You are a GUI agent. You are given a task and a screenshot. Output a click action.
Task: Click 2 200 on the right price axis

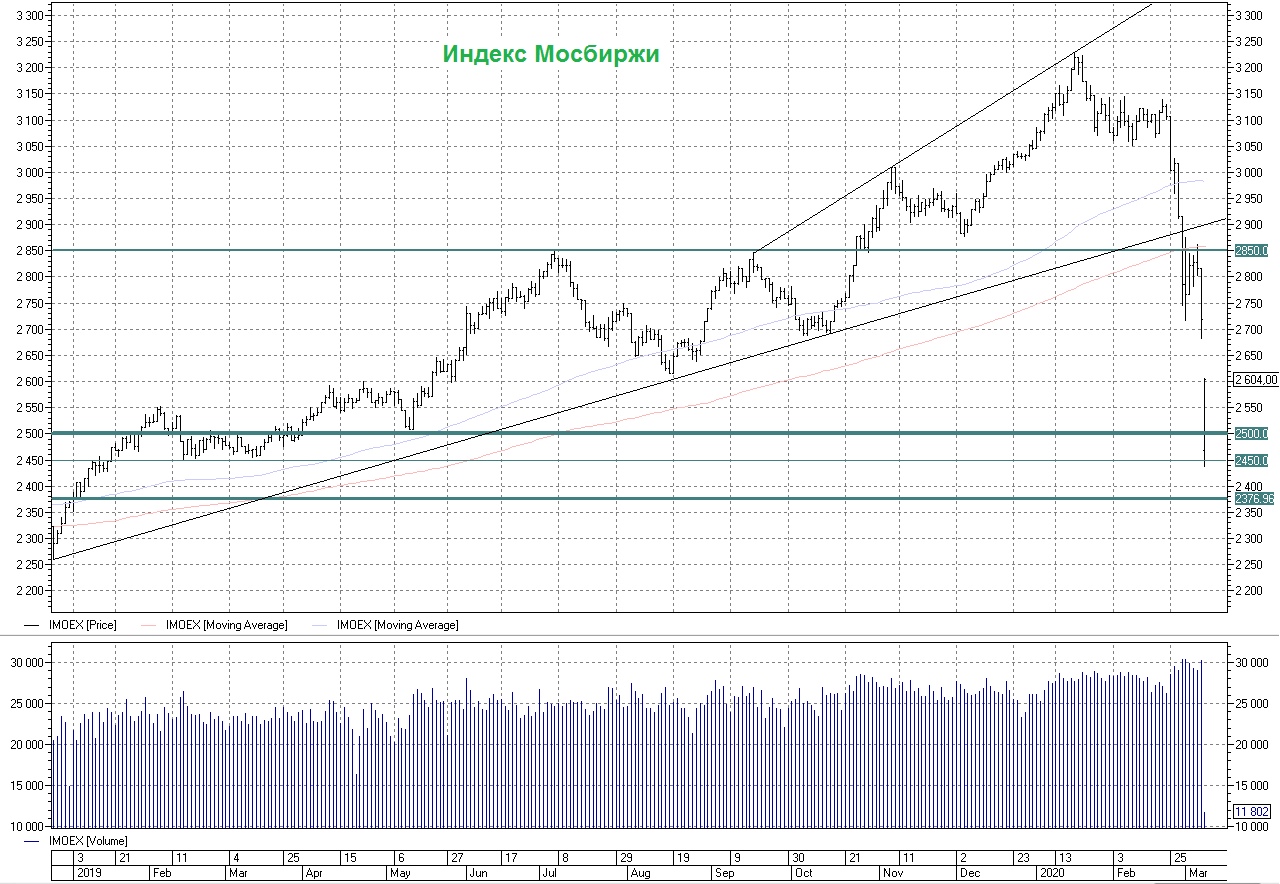(x=1250, y=590)
